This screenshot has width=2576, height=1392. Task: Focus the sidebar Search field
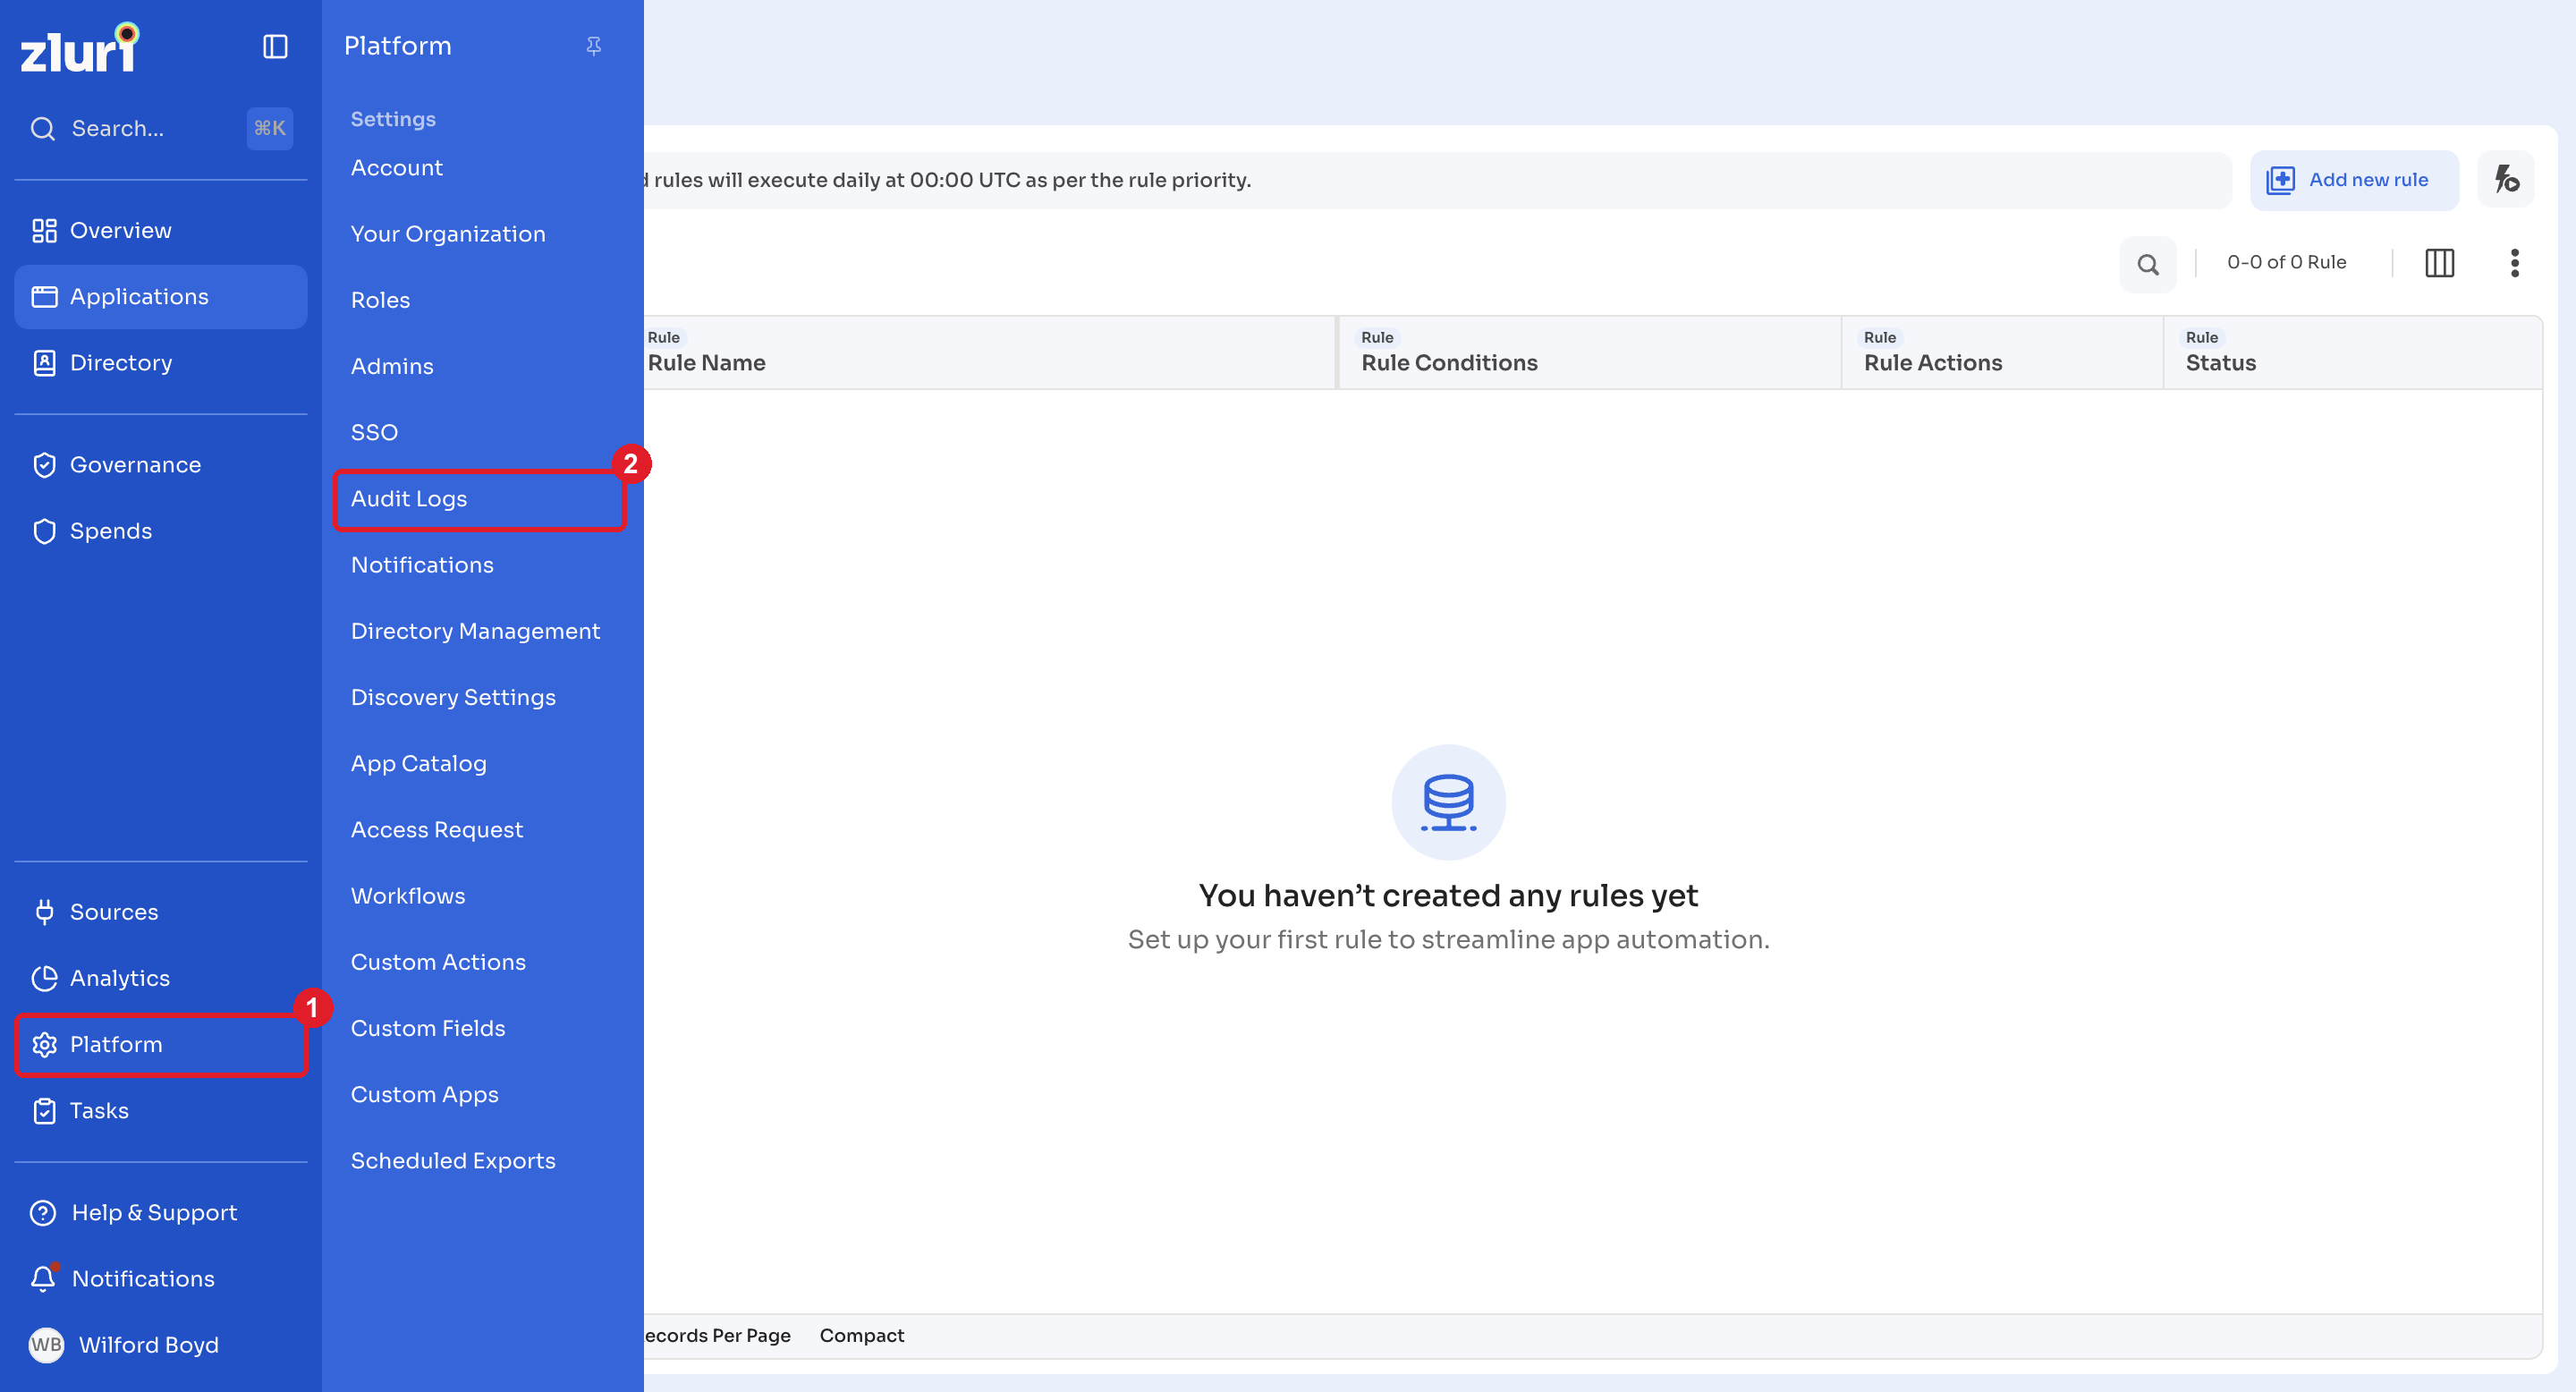coord(160,129)
